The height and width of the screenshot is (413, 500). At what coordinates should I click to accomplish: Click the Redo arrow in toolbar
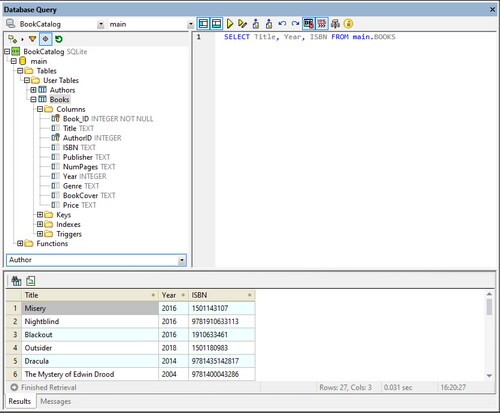tap(295, 24)
